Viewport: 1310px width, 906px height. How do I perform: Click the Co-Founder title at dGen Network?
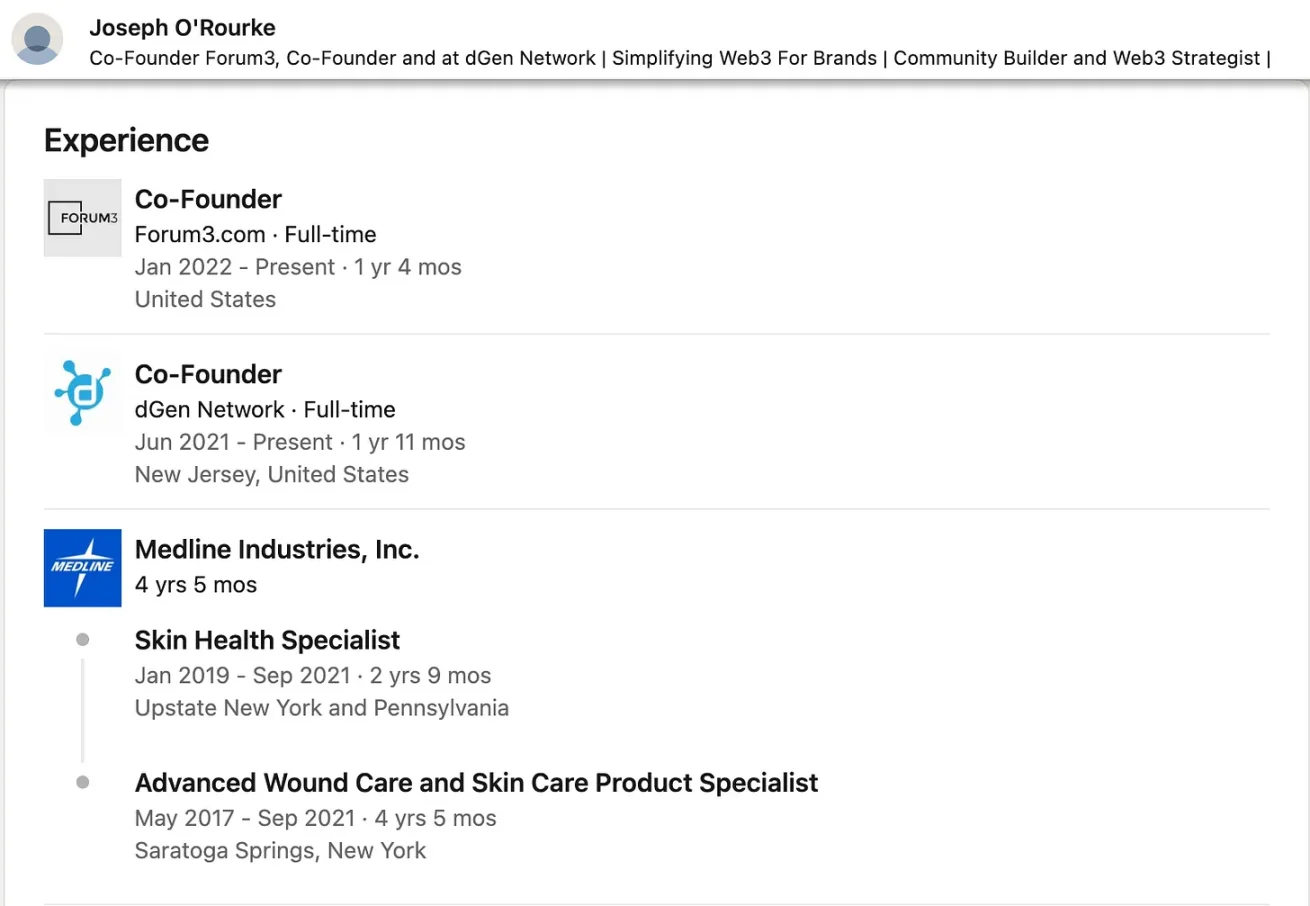(x=208, y=374)
